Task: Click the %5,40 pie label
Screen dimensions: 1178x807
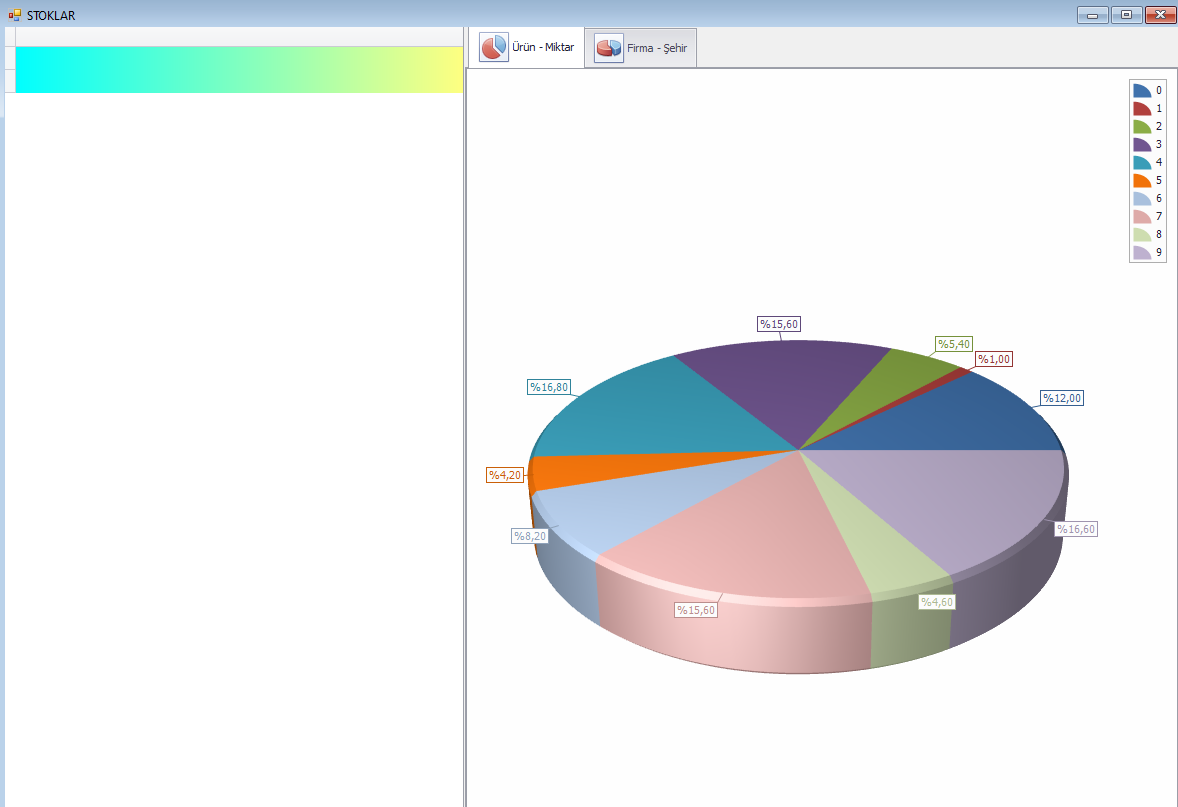Action: point(954,343)
